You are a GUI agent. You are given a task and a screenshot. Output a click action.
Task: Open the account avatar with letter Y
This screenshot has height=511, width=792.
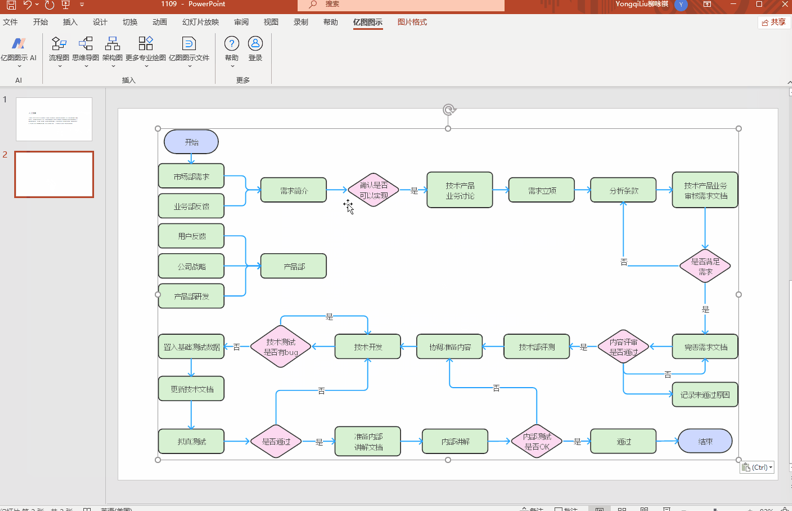(681, 5)
